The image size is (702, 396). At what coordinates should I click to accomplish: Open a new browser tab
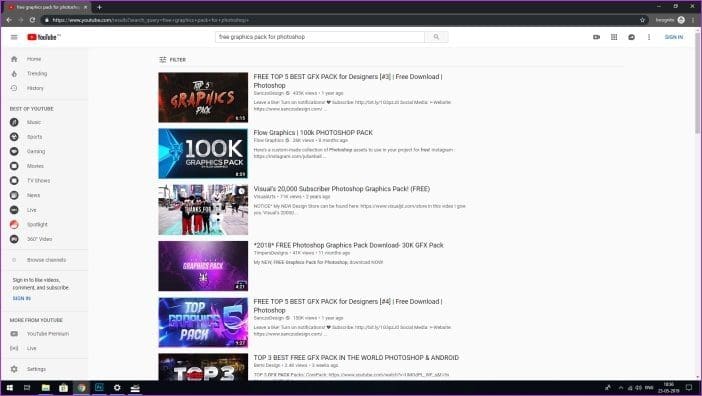pos(99,7)
